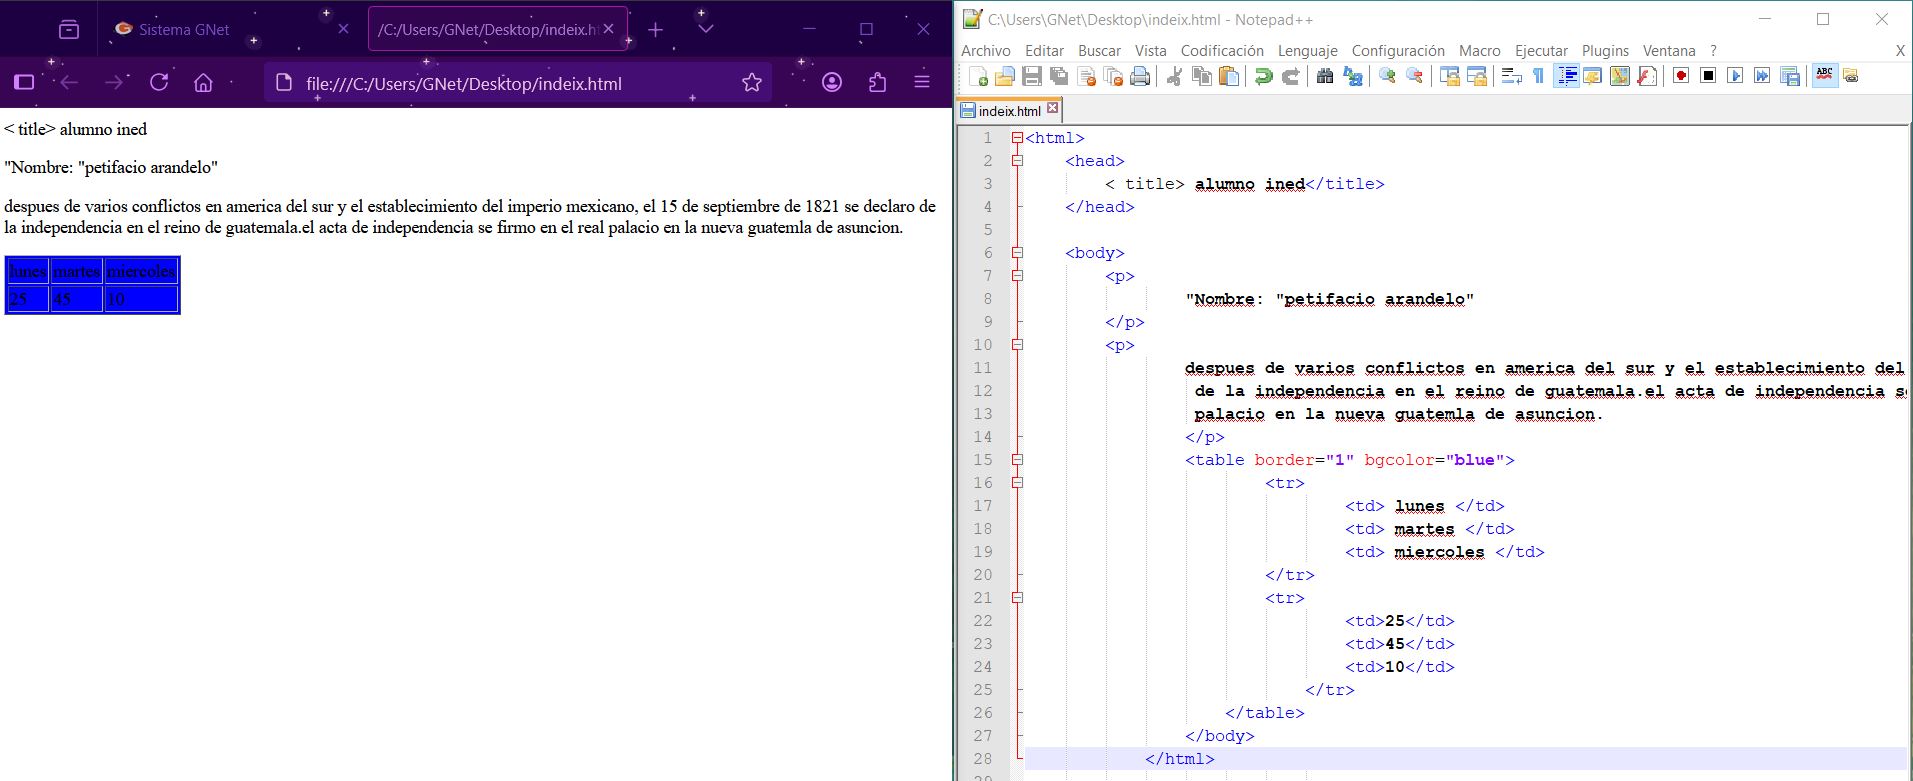Click the Save icon in Notepad++ toolbar
Viewport: 1913px width, 781px height.
(1032, 77)
